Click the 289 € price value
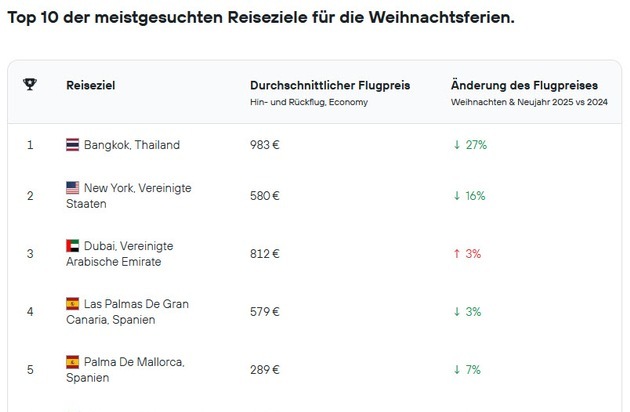 point(265,370)
